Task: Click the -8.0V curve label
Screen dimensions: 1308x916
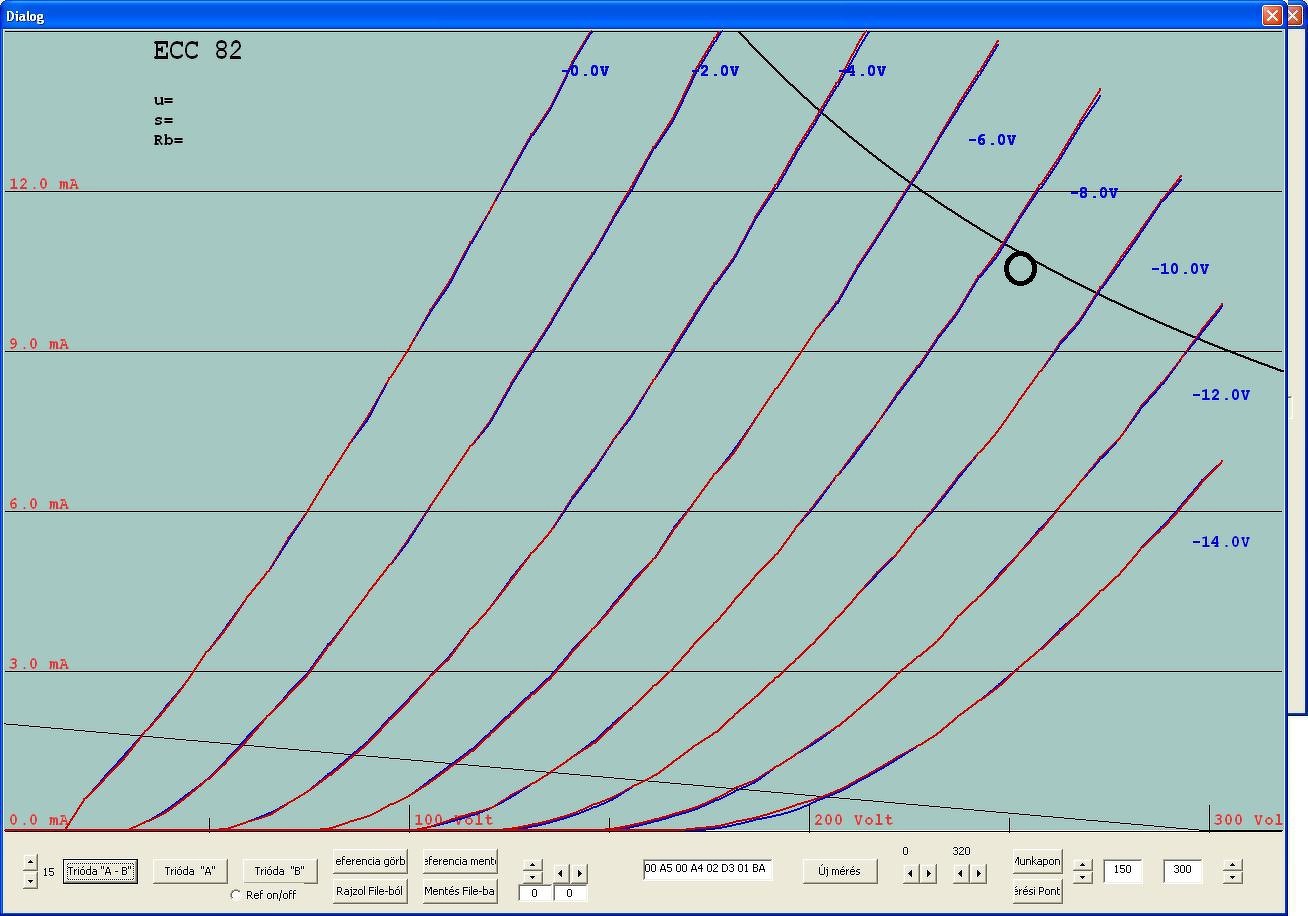Action: pos(1094,193)
